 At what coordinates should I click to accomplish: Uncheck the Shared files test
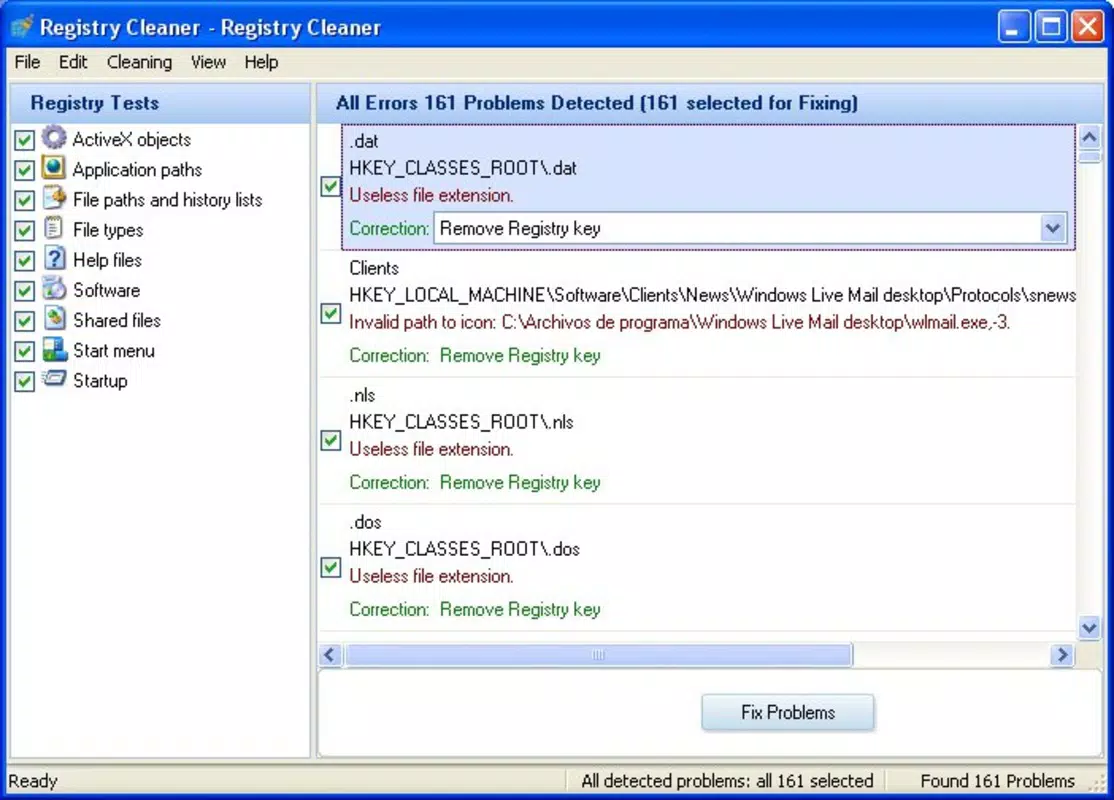[x=24, y=321]
